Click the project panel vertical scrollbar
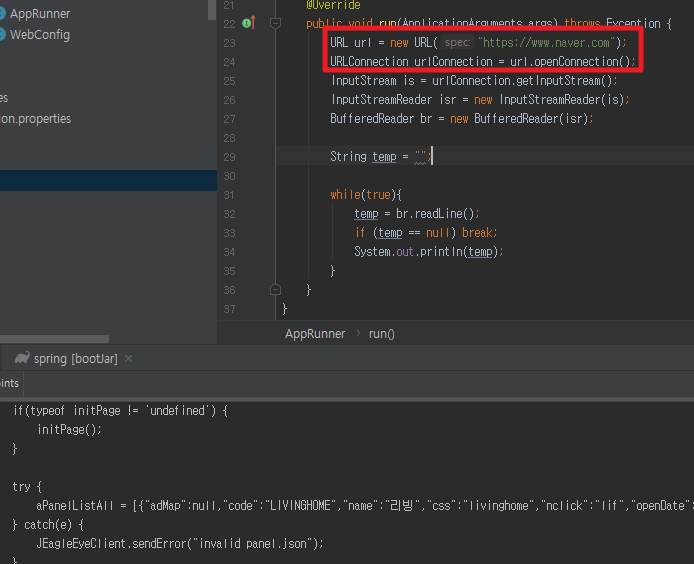Image resolution: width=694 pixels, height=564 pixels. pos(212,10)
